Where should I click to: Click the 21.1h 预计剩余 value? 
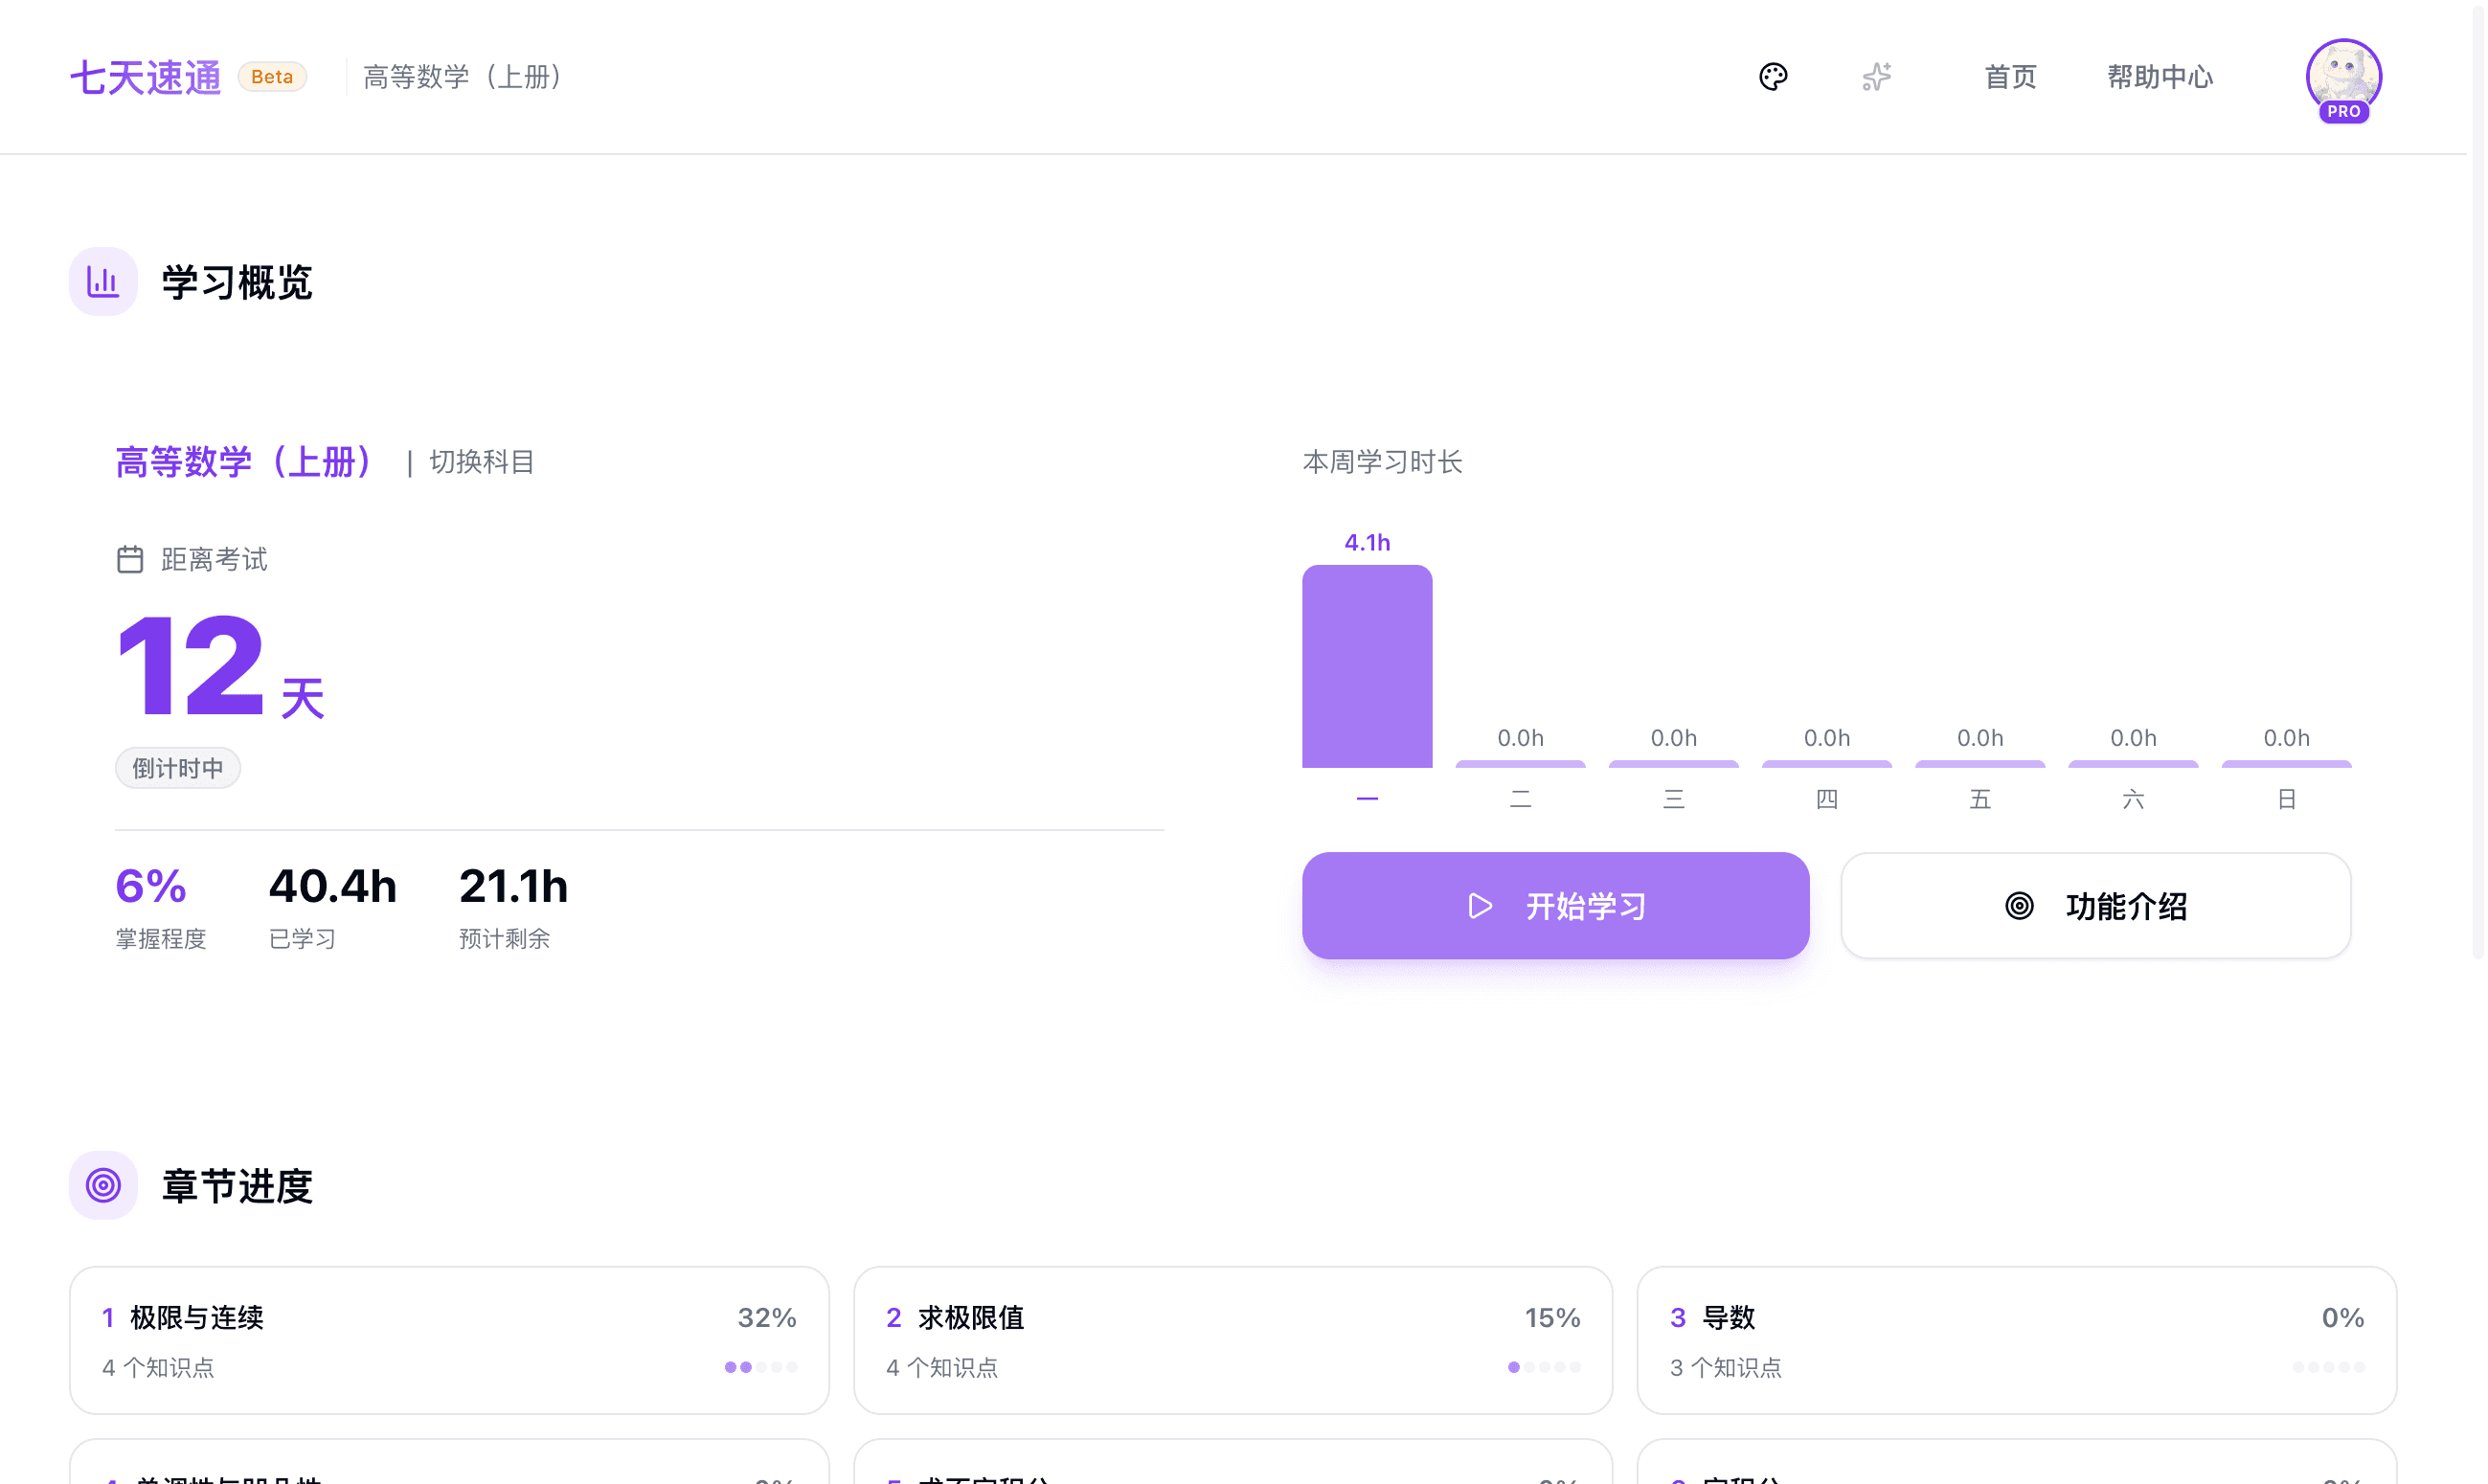coord(514,886)
